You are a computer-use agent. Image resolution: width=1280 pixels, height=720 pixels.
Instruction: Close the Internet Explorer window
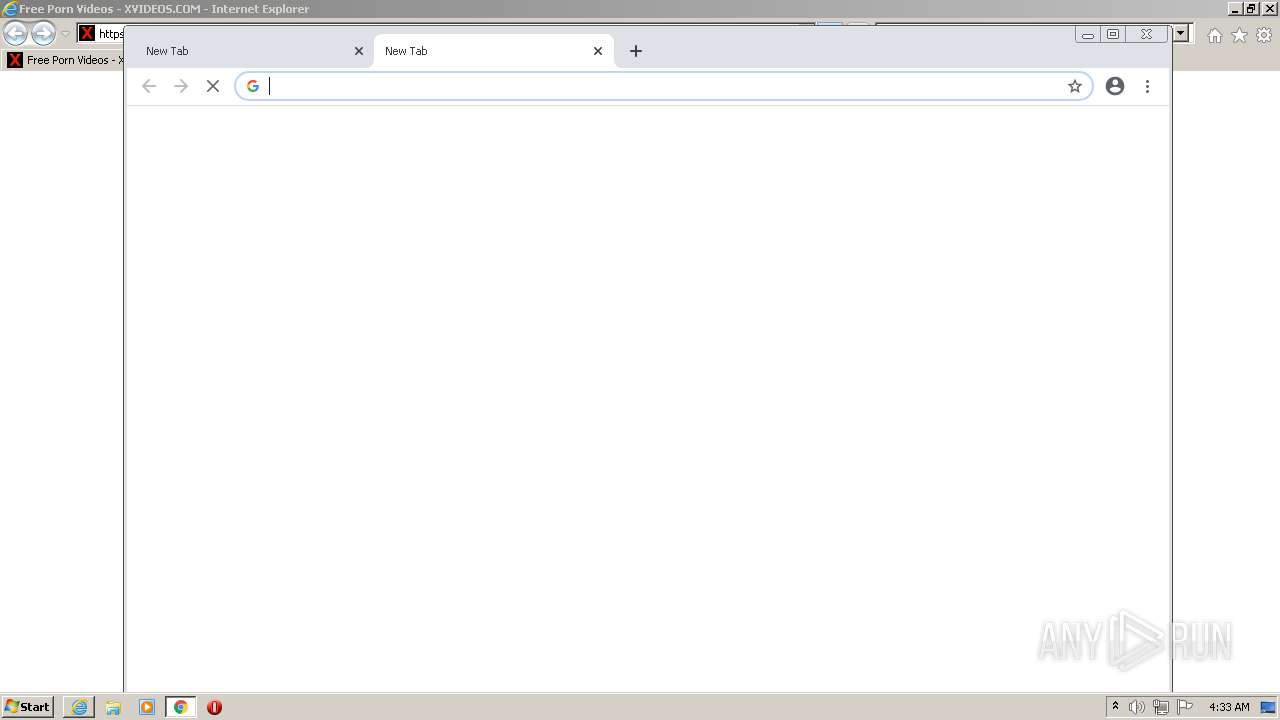[x=1268, y=9]
